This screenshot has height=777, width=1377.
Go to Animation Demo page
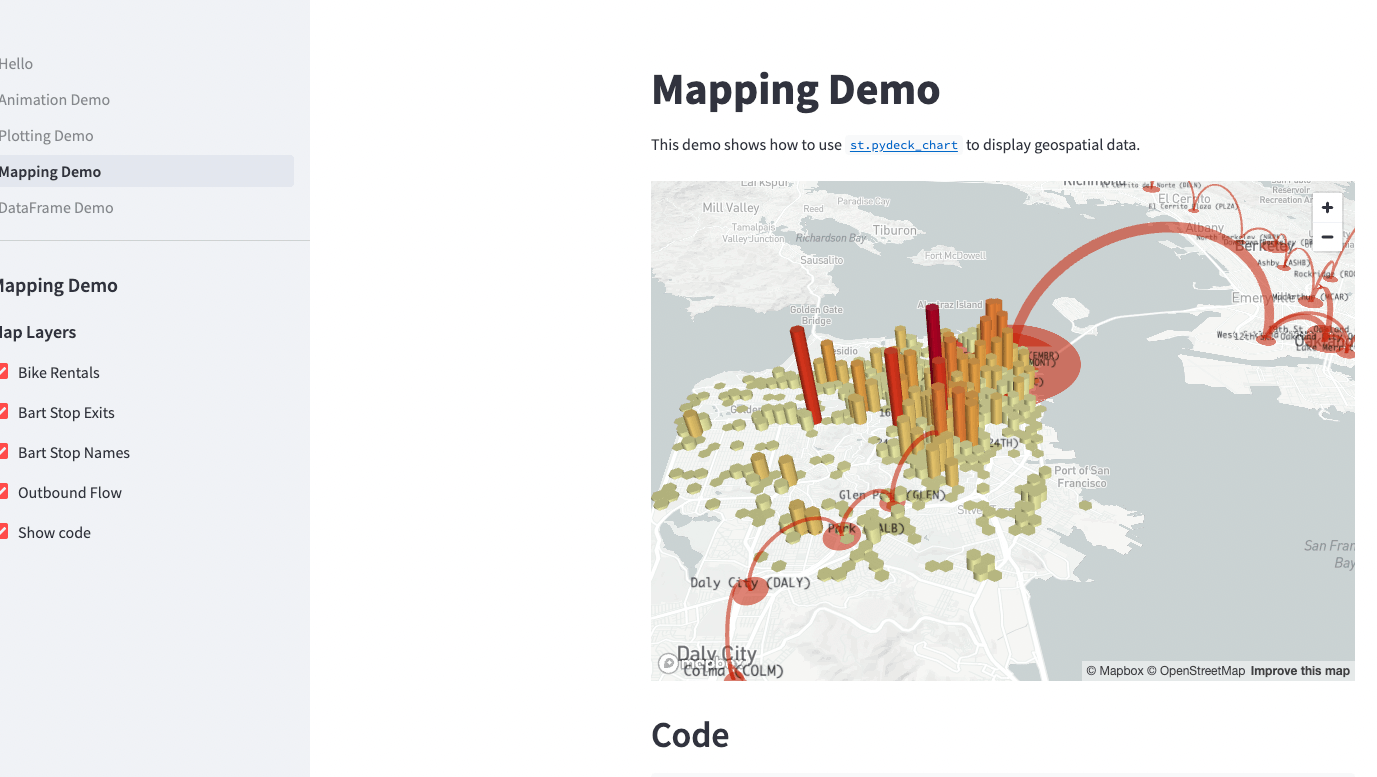coord(55,100)
